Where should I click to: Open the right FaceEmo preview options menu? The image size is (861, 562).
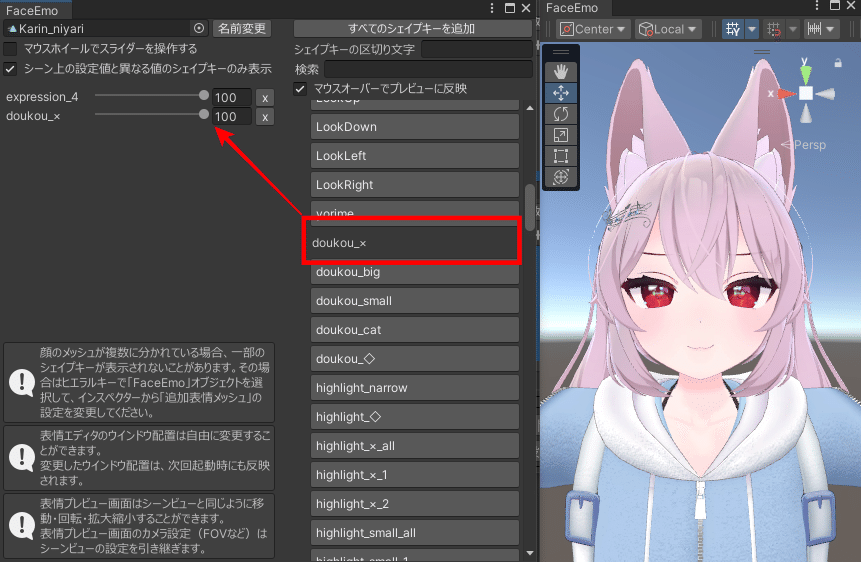pyautogui.click(x=817, y=5)
